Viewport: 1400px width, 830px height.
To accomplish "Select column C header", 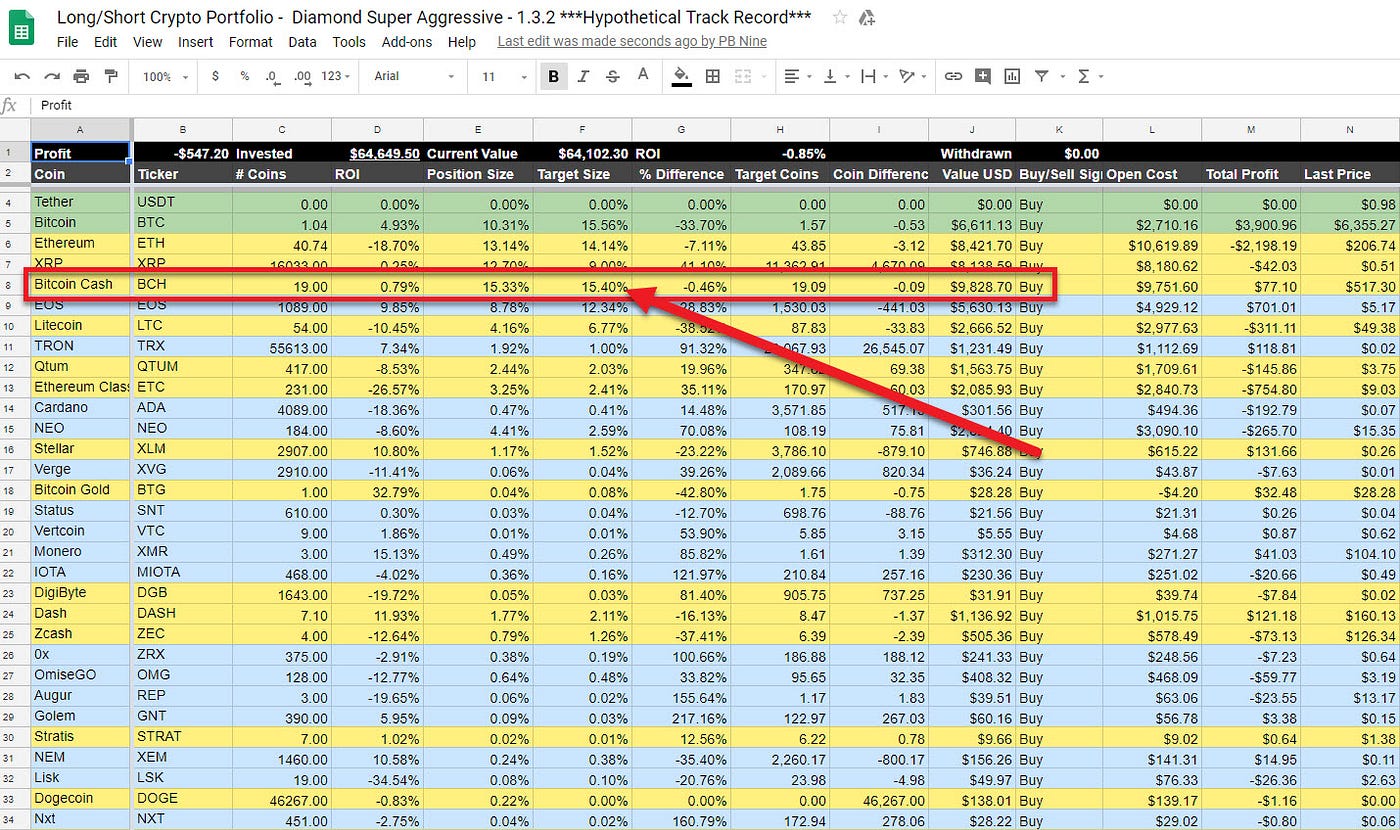I will [x=282, y=130].
